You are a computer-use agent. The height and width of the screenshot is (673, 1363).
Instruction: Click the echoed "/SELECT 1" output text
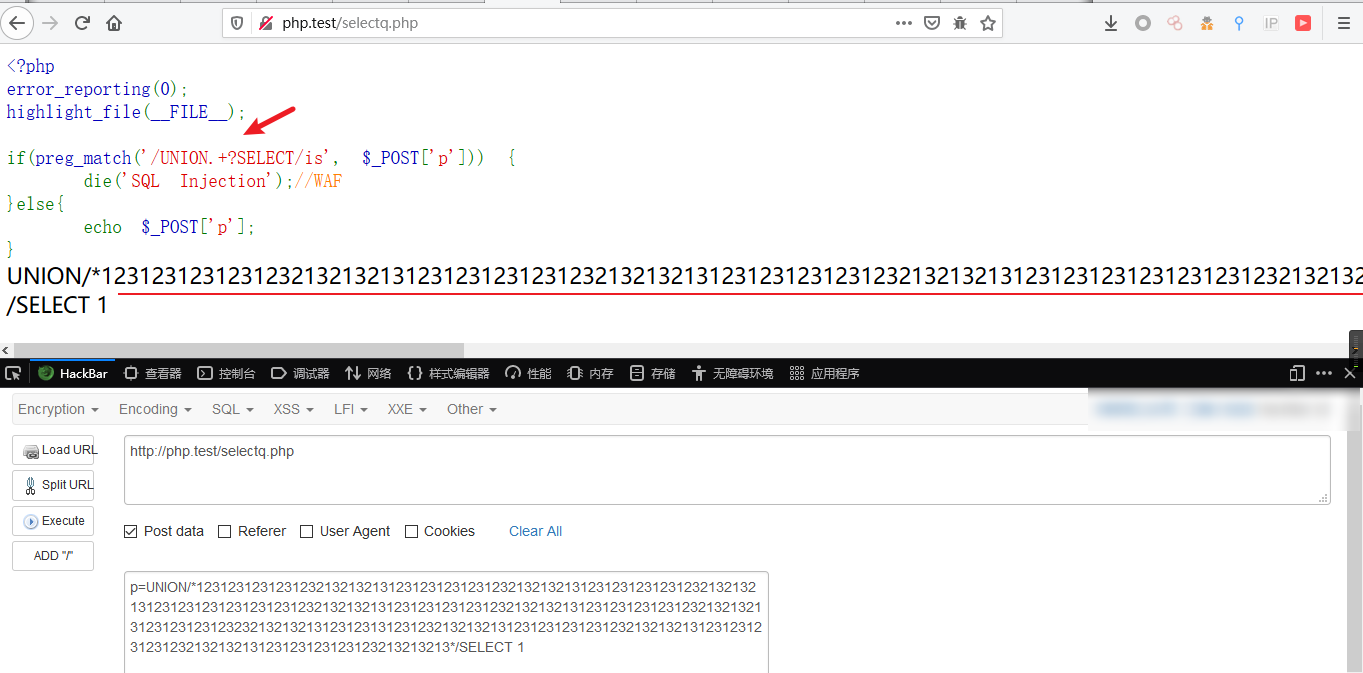coord(57,306)
